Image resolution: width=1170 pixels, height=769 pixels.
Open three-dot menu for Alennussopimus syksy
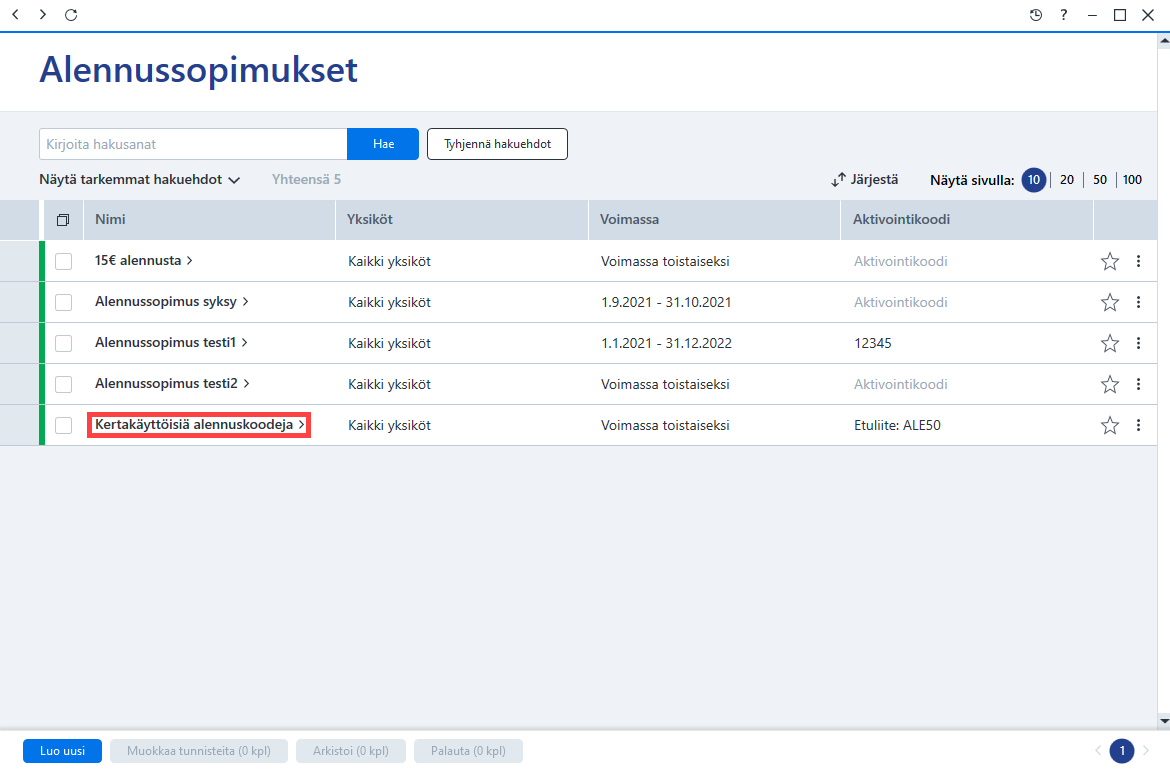(1138, 302)
